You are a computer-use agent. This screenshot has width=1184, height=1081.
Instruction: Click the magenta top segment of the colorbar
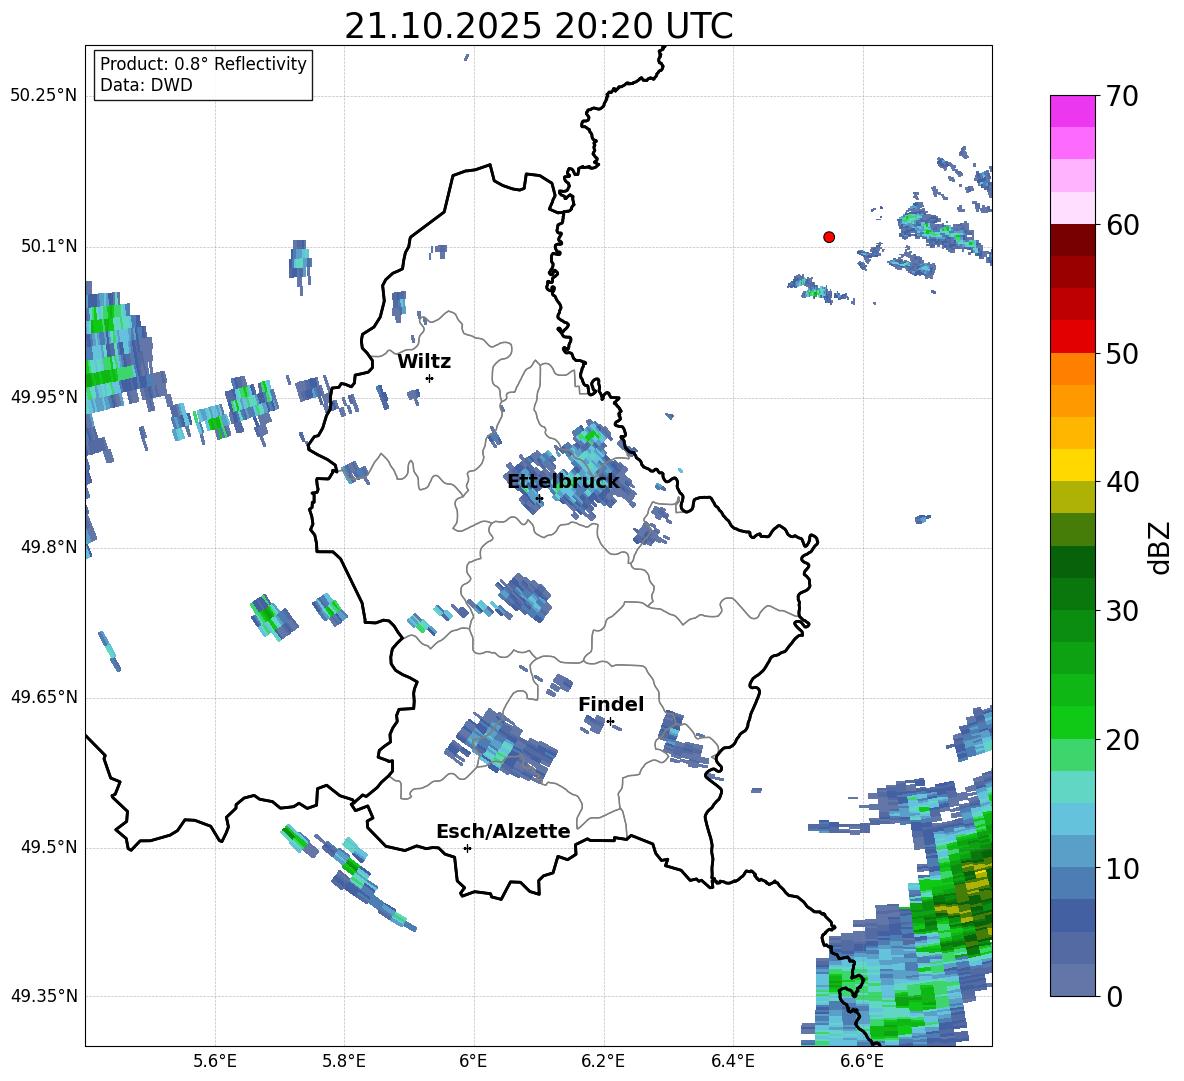click(x=1072, y=111)
